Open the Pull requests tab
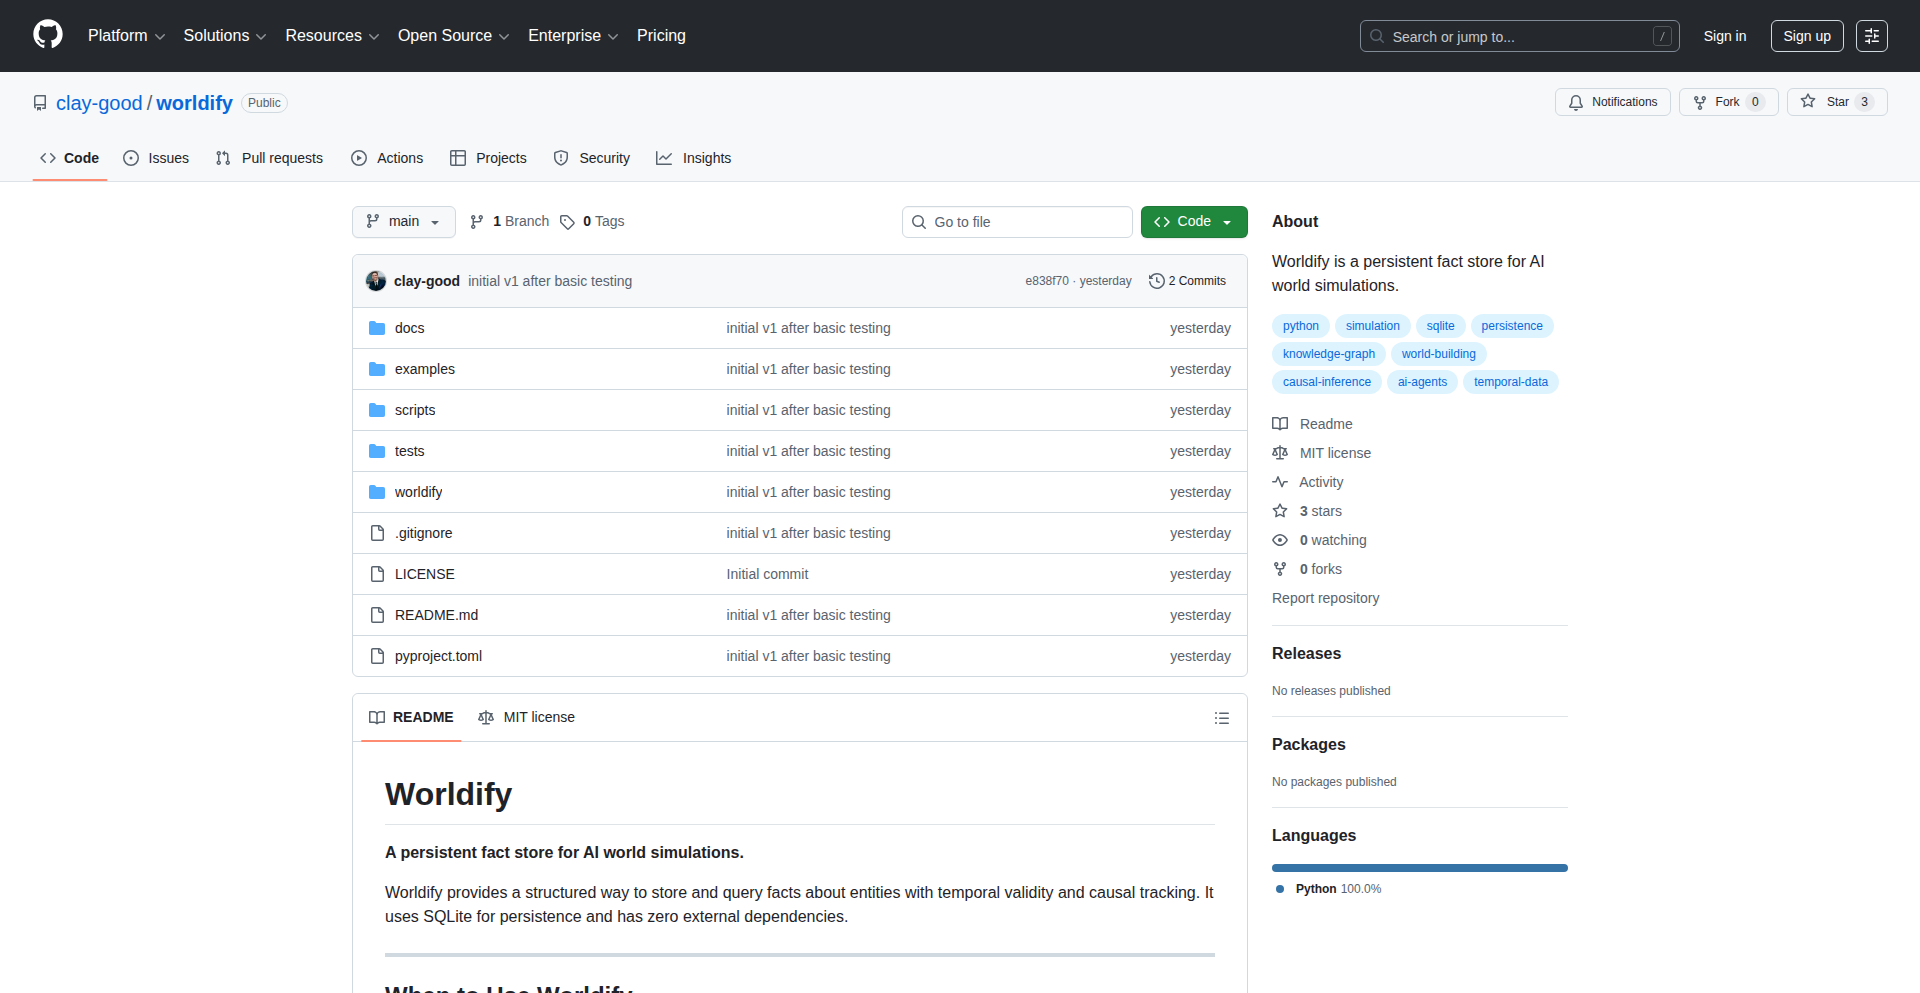 click(x=269, y=158)
